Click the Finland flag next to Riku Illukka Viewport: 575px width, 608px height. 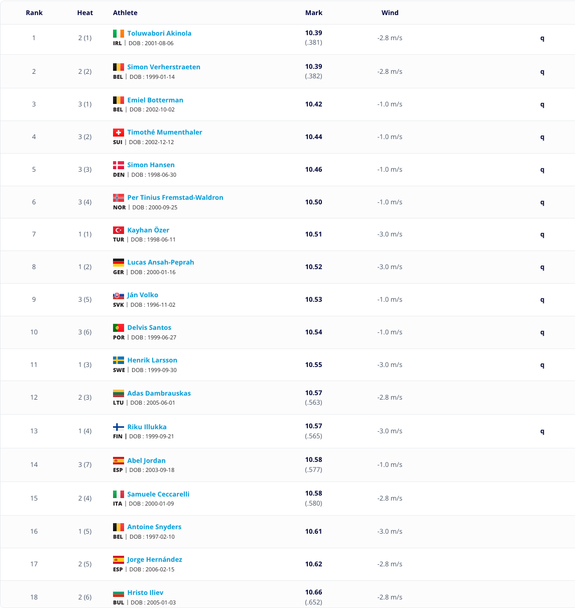[x=118, y=427]
